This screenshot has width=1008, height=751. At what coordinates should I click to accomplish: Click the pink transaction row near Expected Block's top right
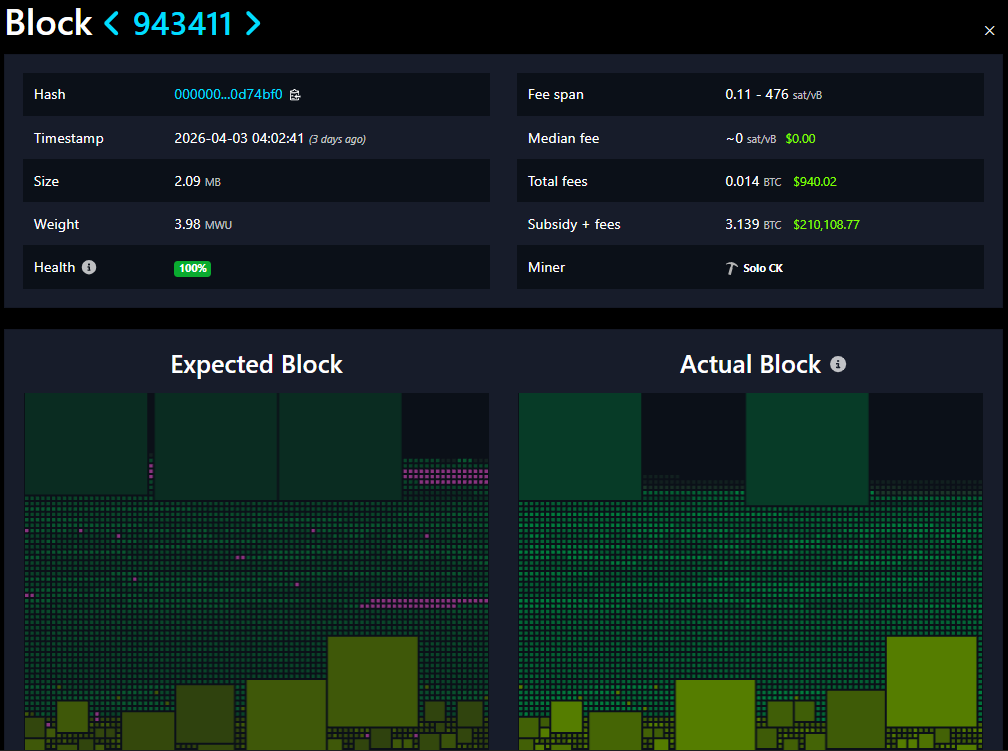click(x=446, y=474)
